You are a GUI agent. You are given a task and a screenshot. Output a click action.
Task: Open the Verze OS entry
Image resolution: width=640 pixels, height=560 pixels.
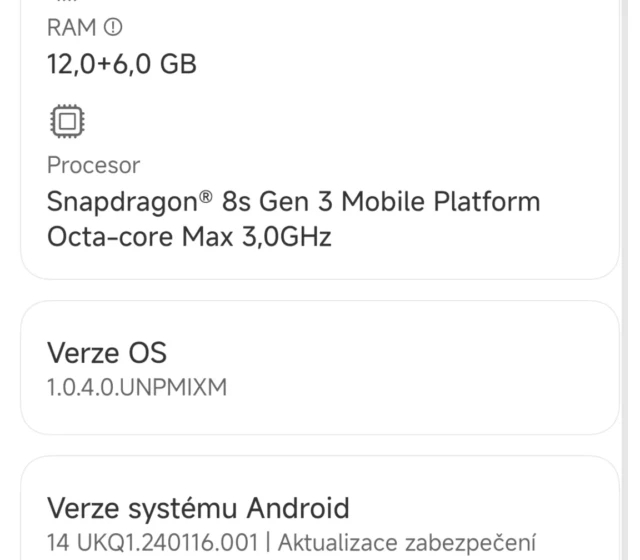[107, 353]
